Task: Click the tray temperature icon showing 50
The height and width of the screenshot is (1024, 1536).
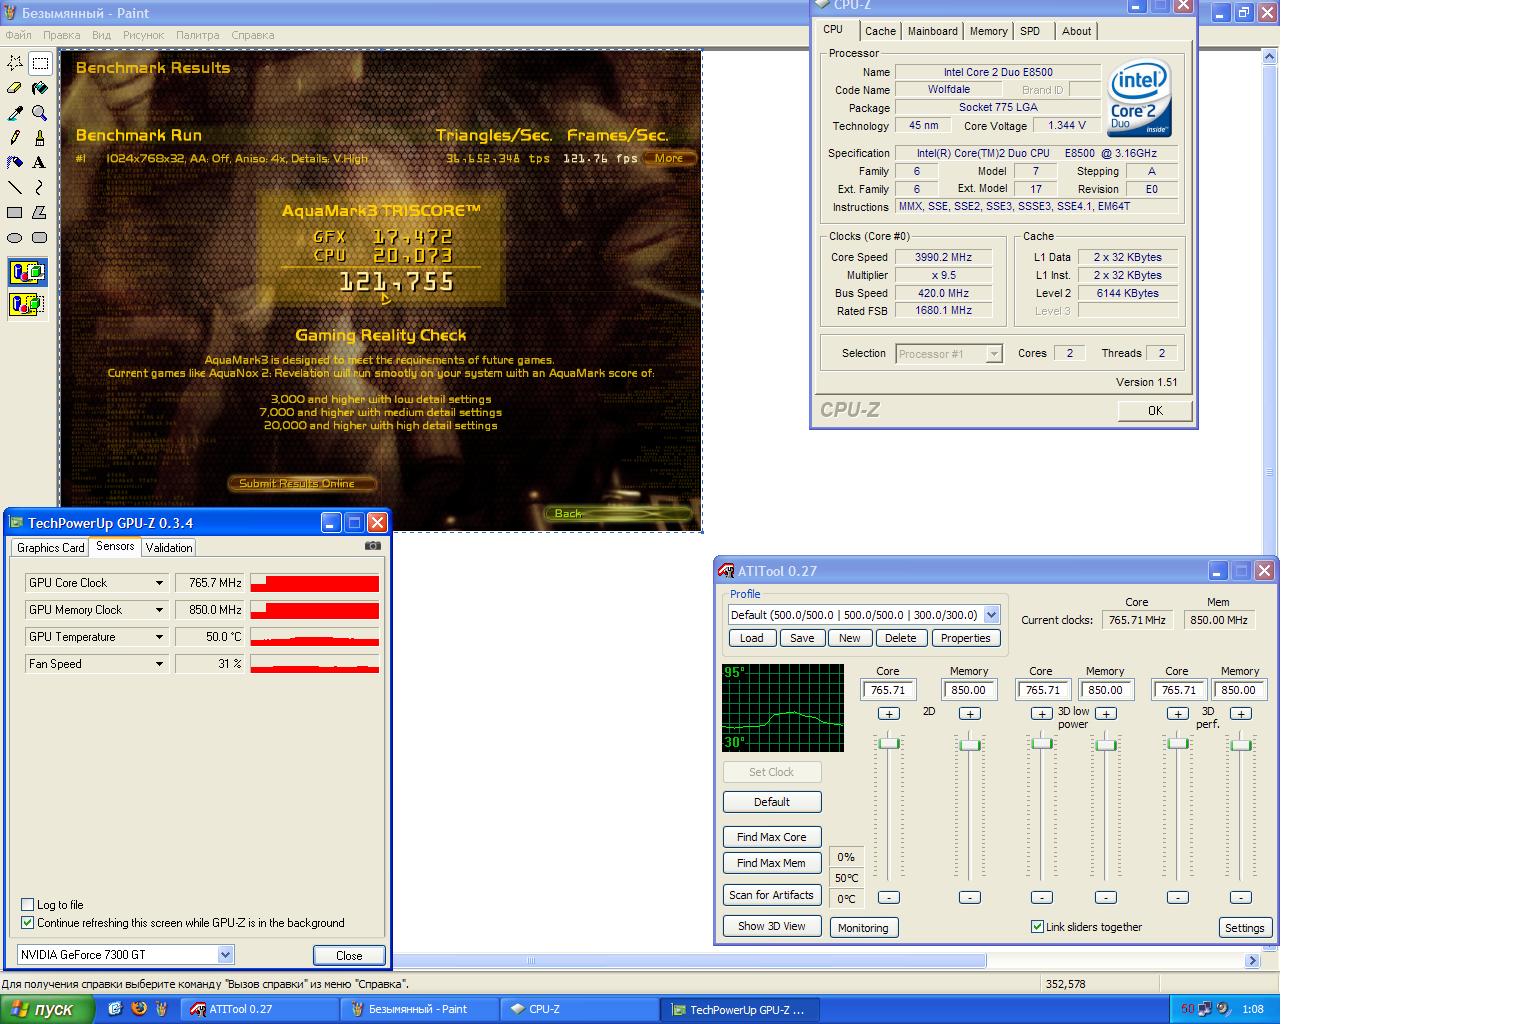Action: 1187,1009
